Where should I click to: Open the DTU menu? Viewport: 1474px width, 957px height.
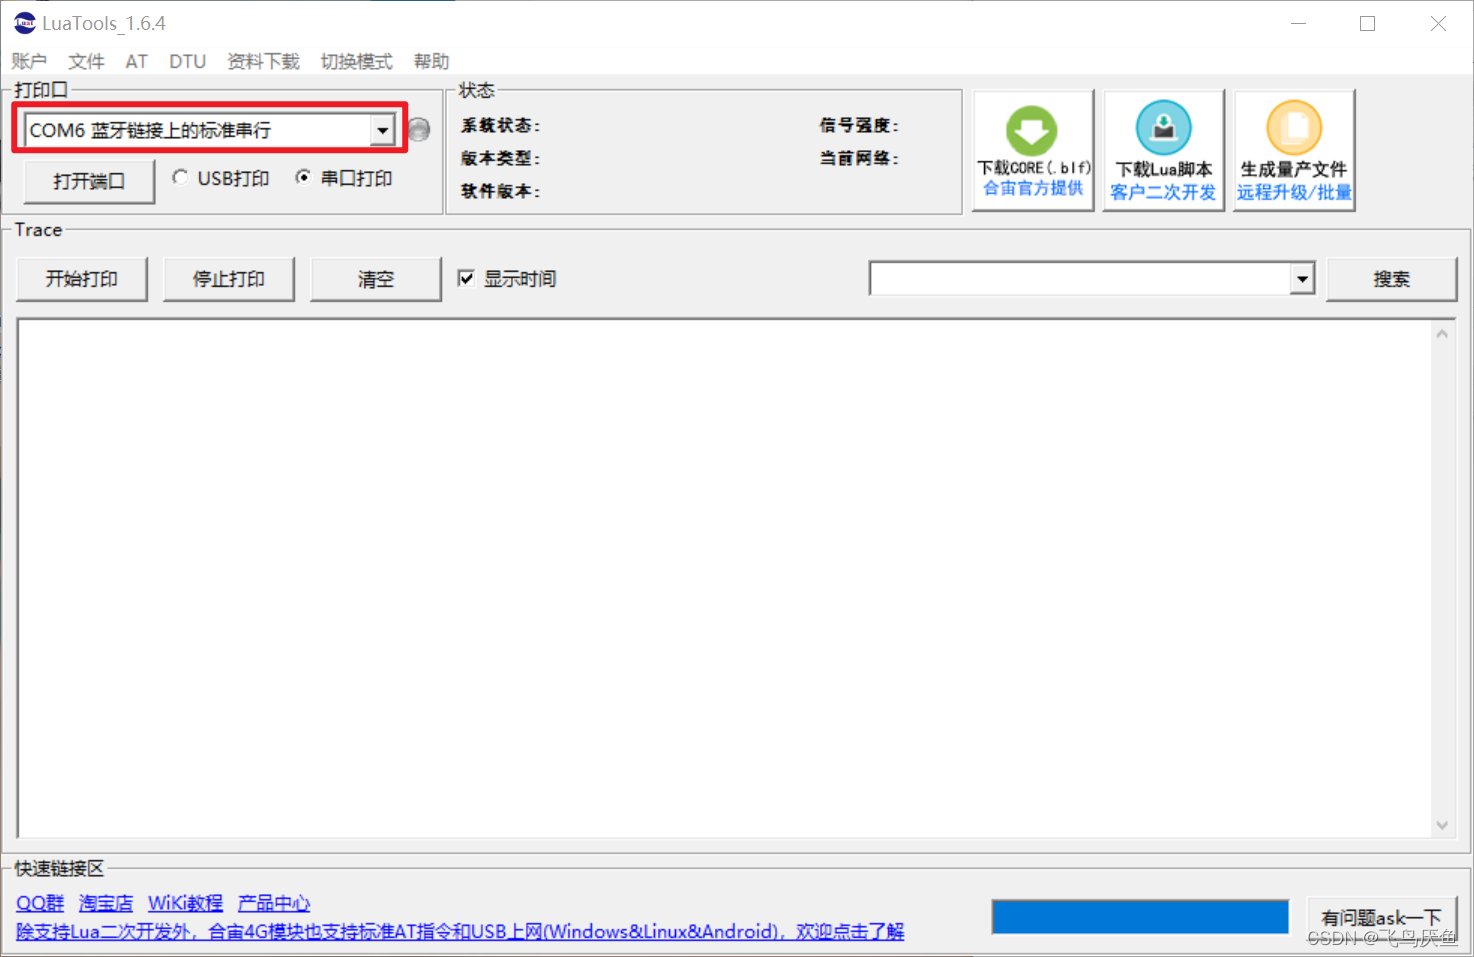coord(187,61)
